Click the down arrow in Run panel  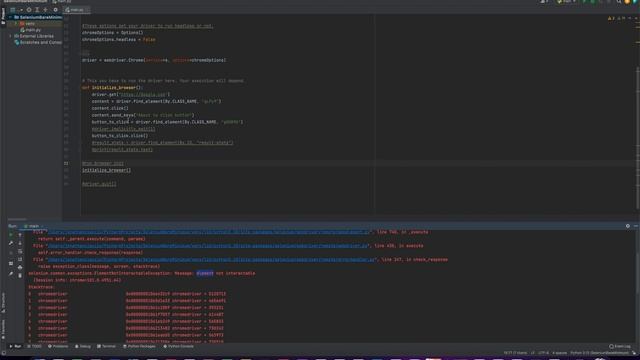tap(20, 243)
